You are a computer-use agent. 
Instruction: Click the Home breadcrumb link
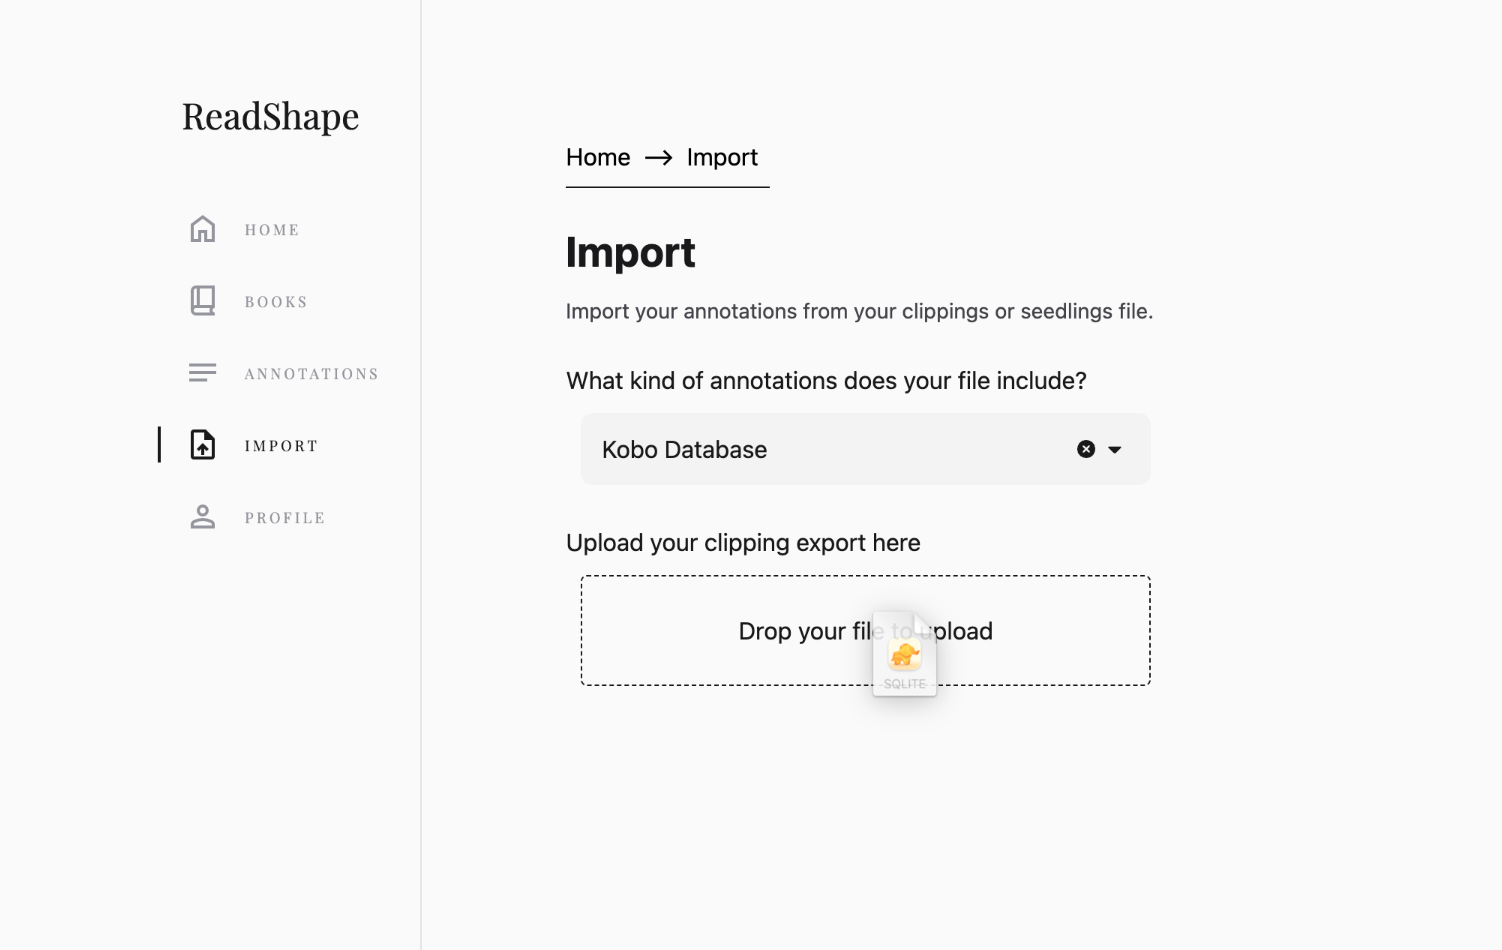(x=598, y=158)
